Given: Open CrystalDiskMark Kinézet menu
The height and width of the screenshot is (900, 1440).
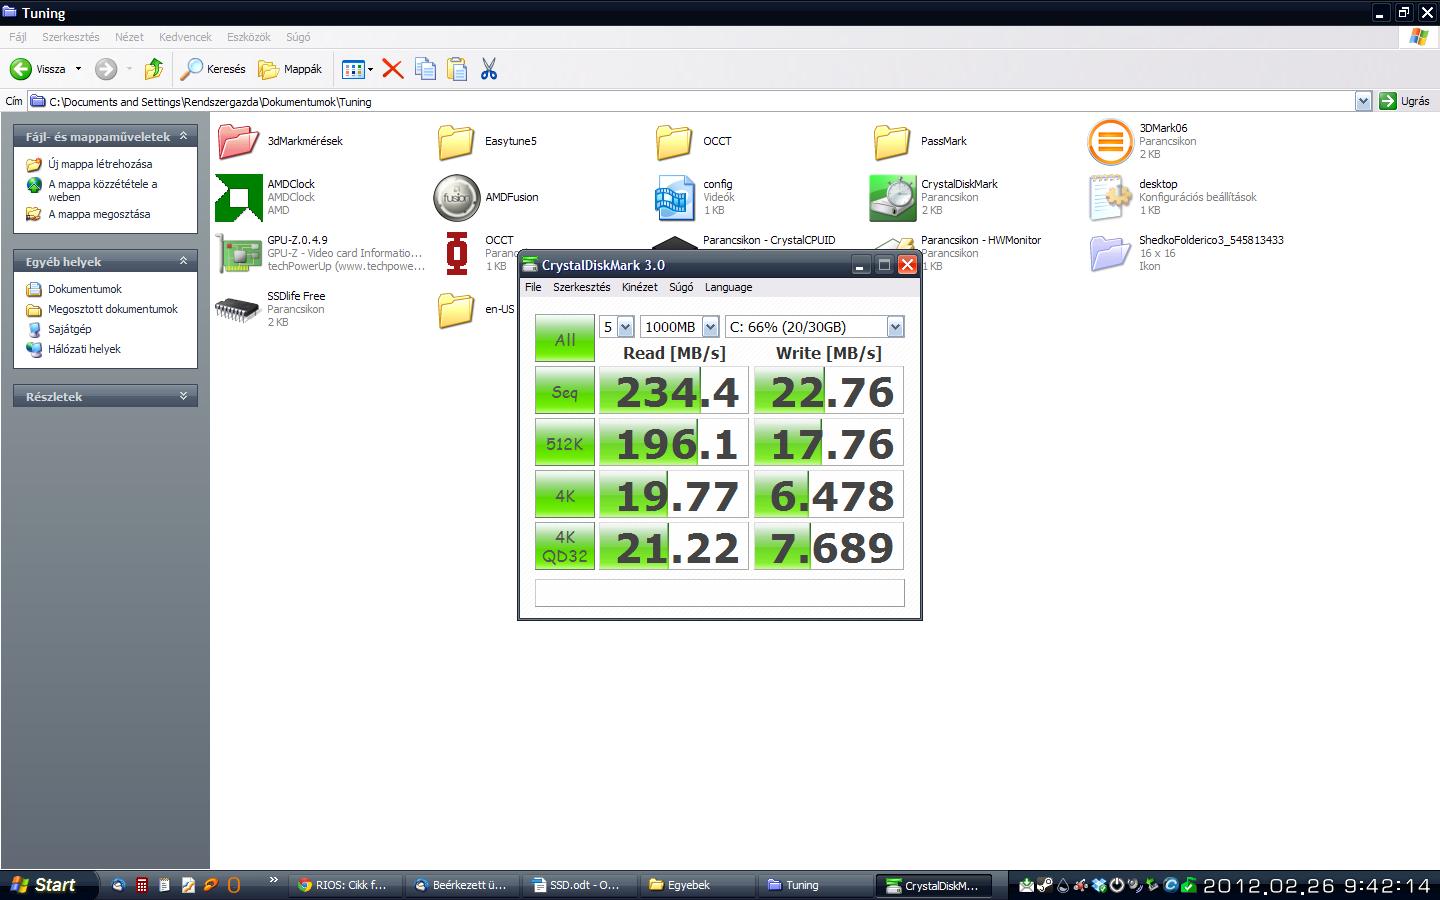Looking at the screenshot, I should coord(639,287).
